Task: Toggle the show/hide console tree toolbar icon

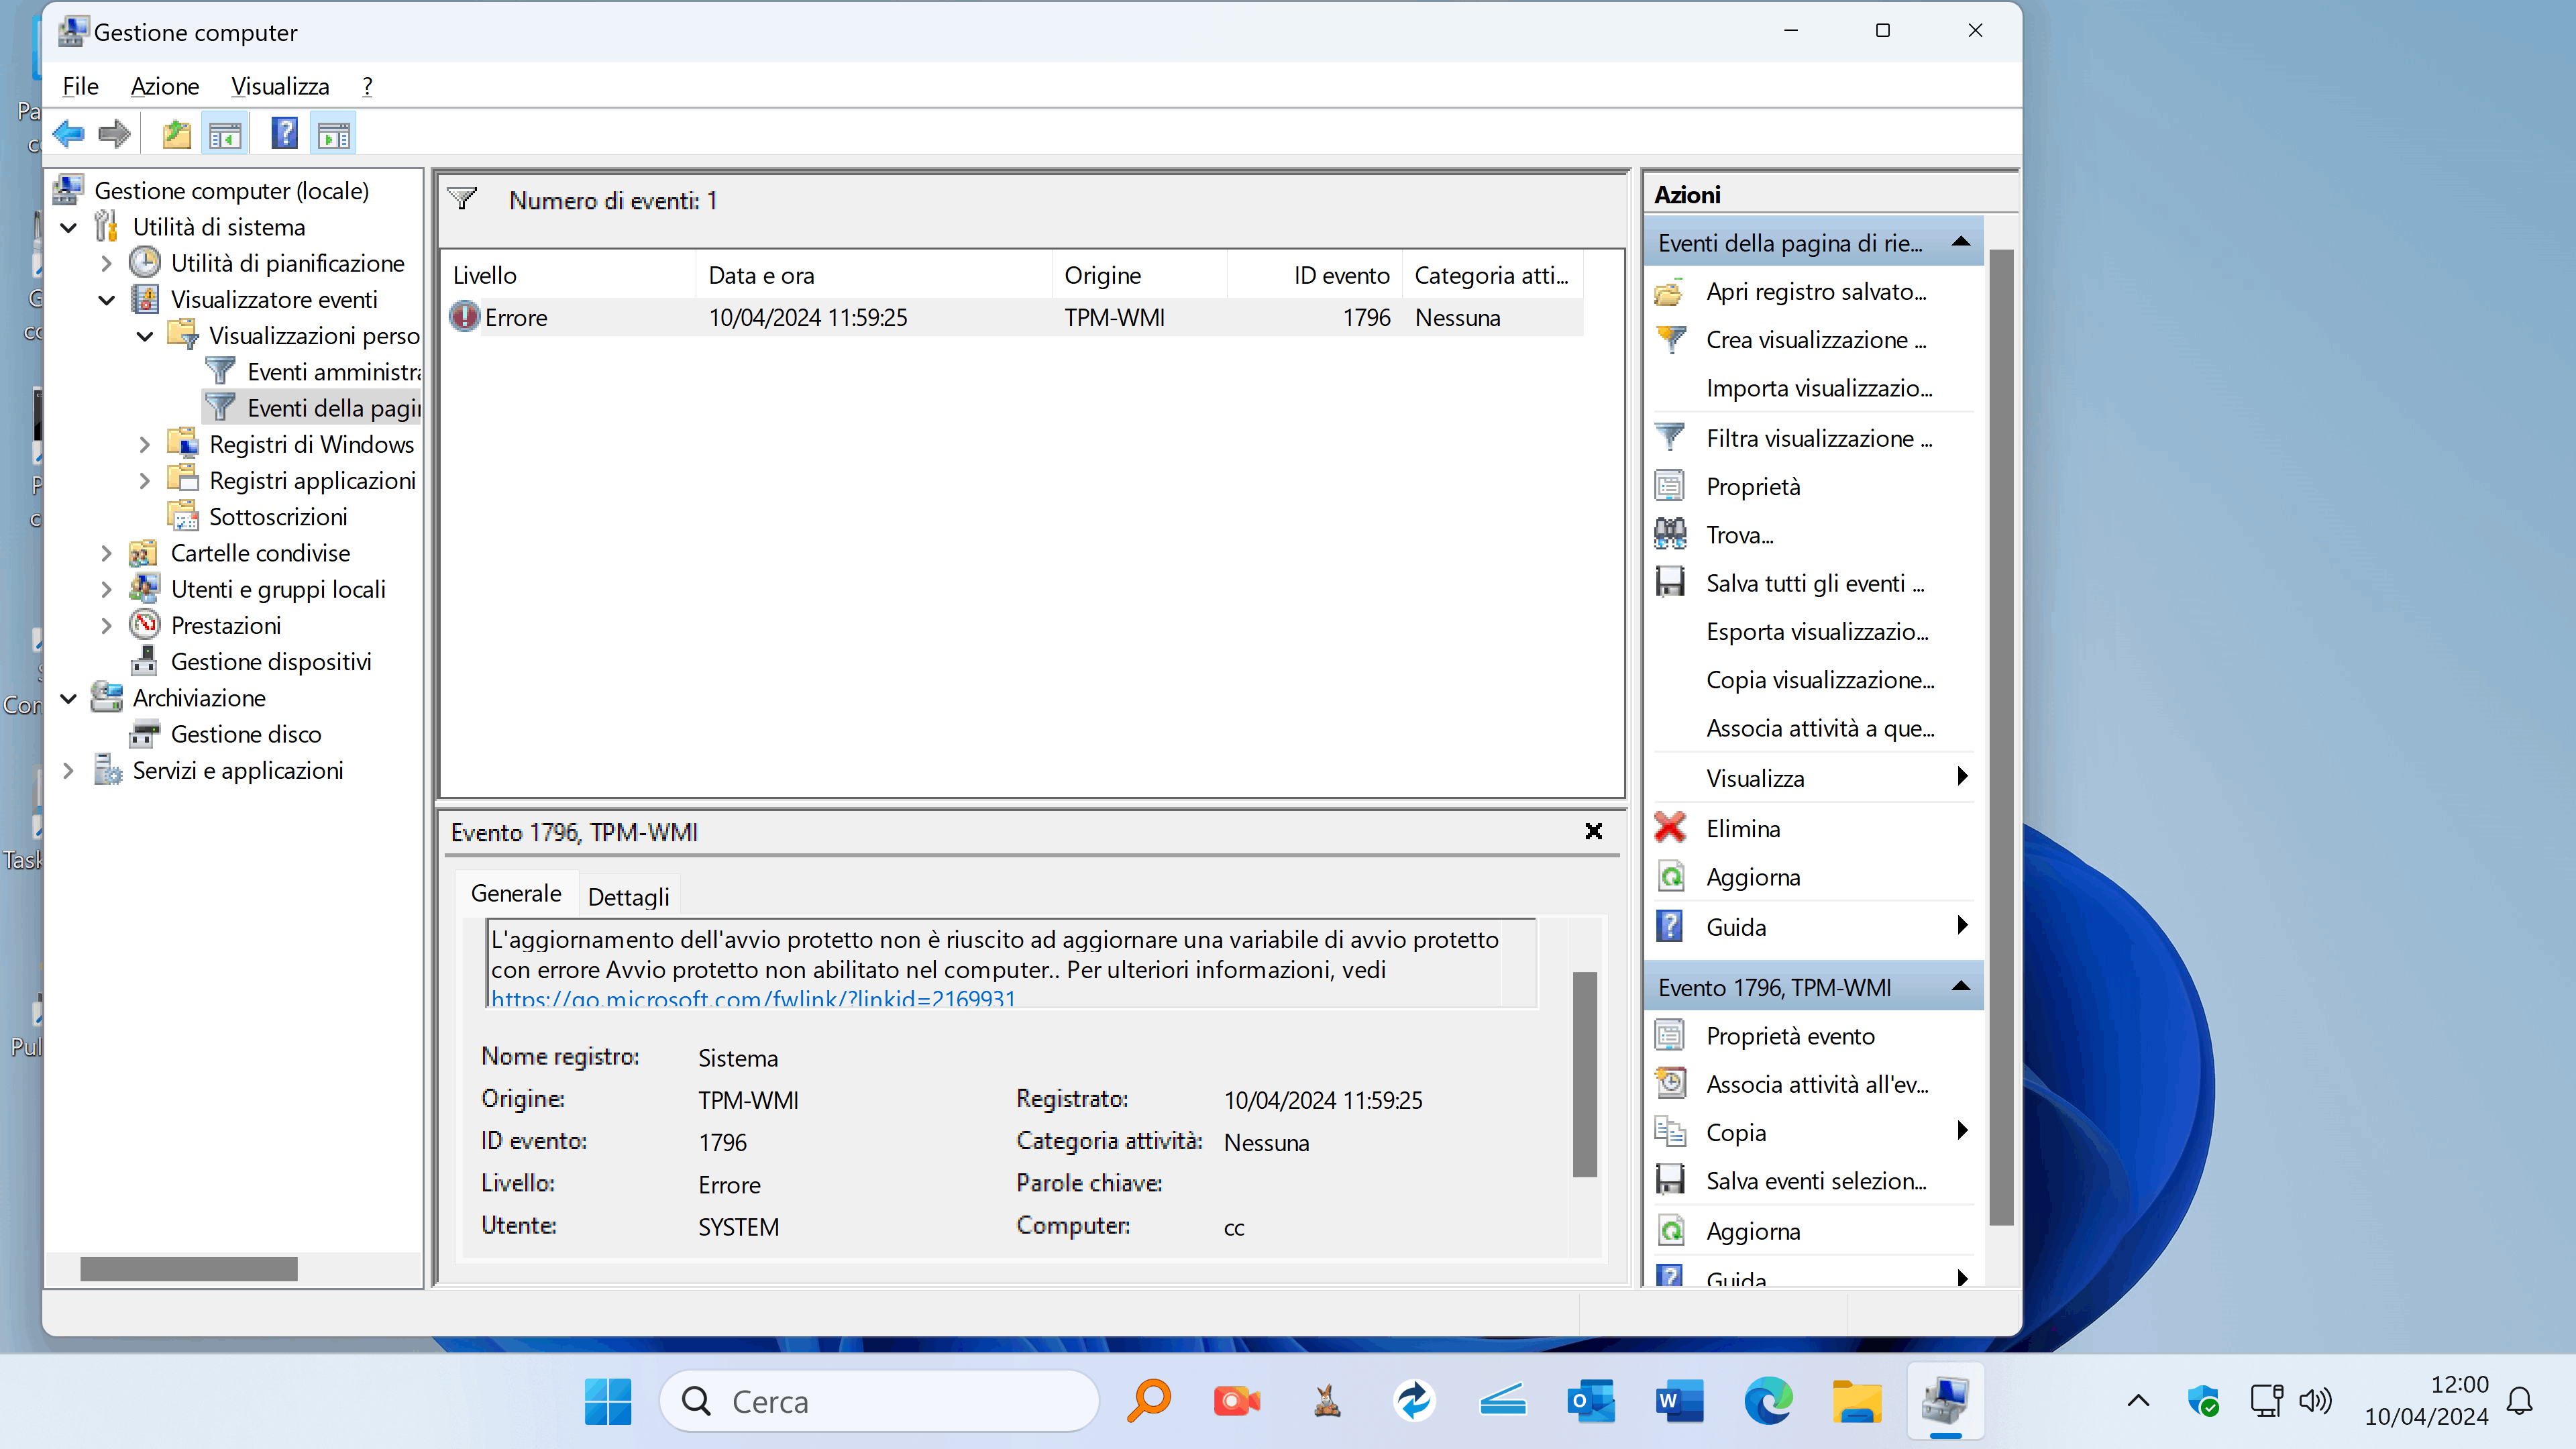Action: coord(225,133)
